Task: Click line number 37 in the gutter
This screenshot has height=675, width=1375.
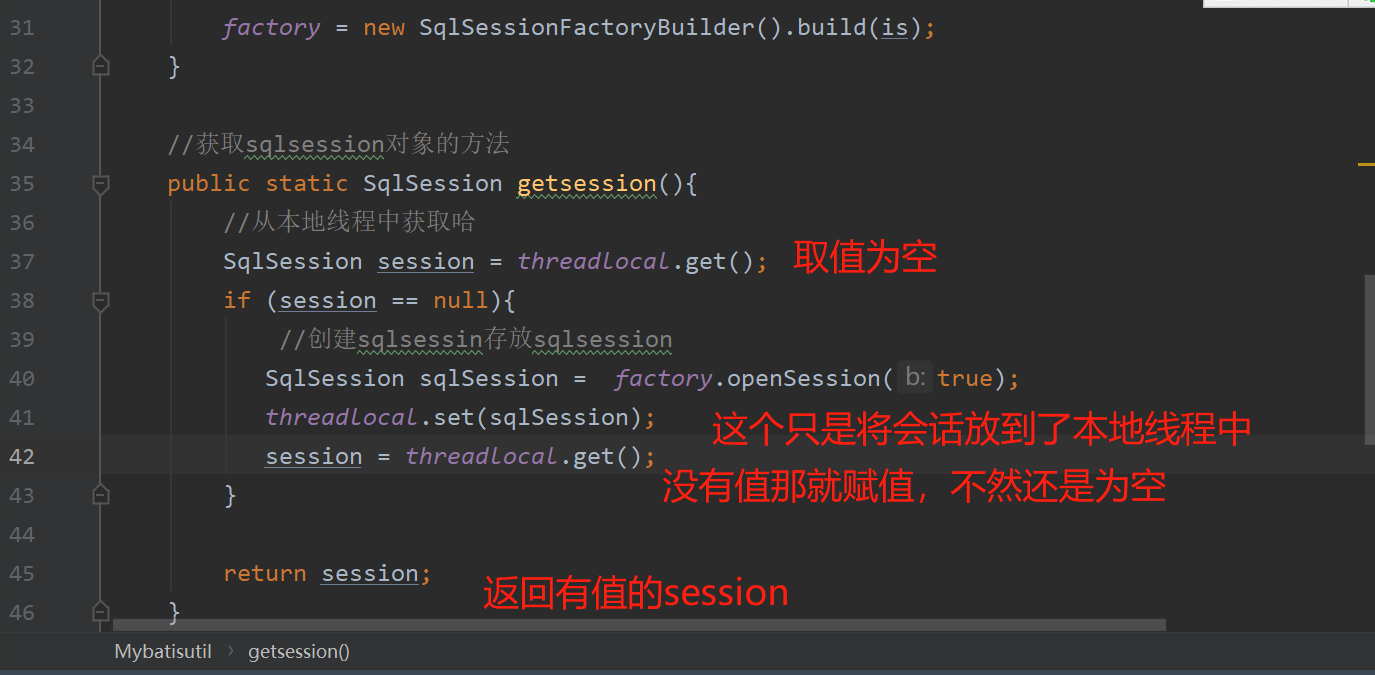Action: pyautogui.click(x=22, y=261)
